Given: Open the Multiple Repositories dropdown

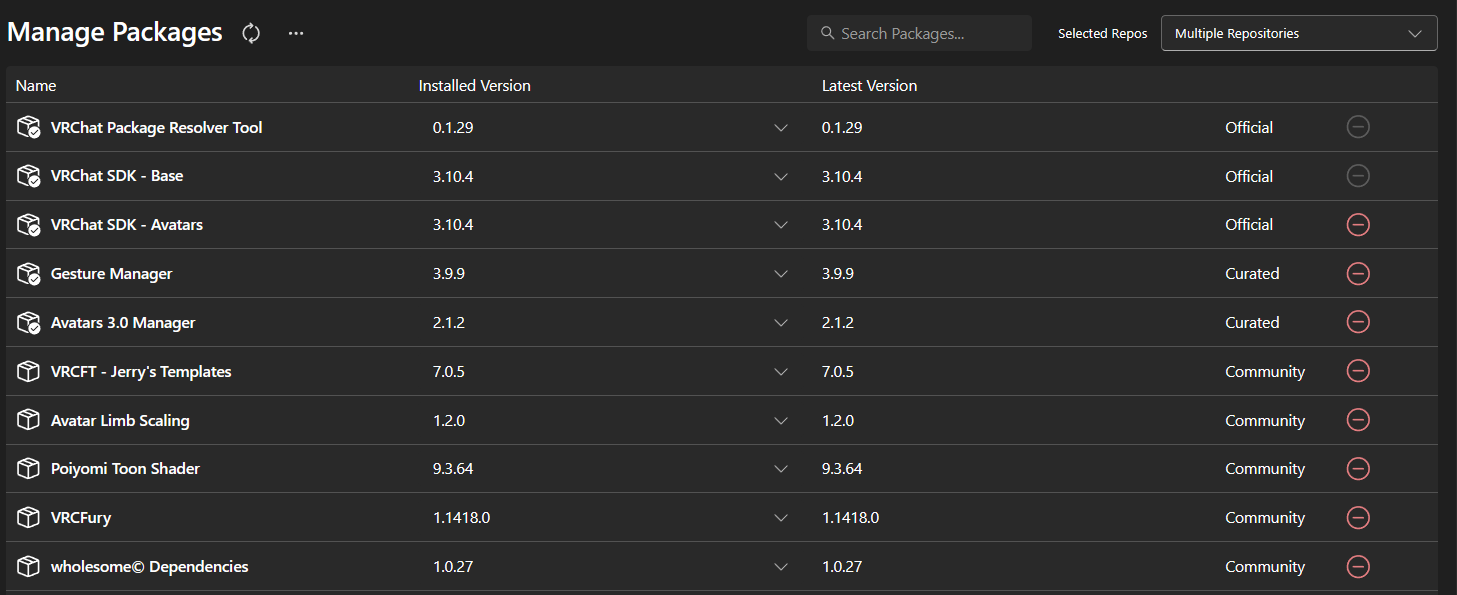Looking at the screenshot, I should 1299,33.
